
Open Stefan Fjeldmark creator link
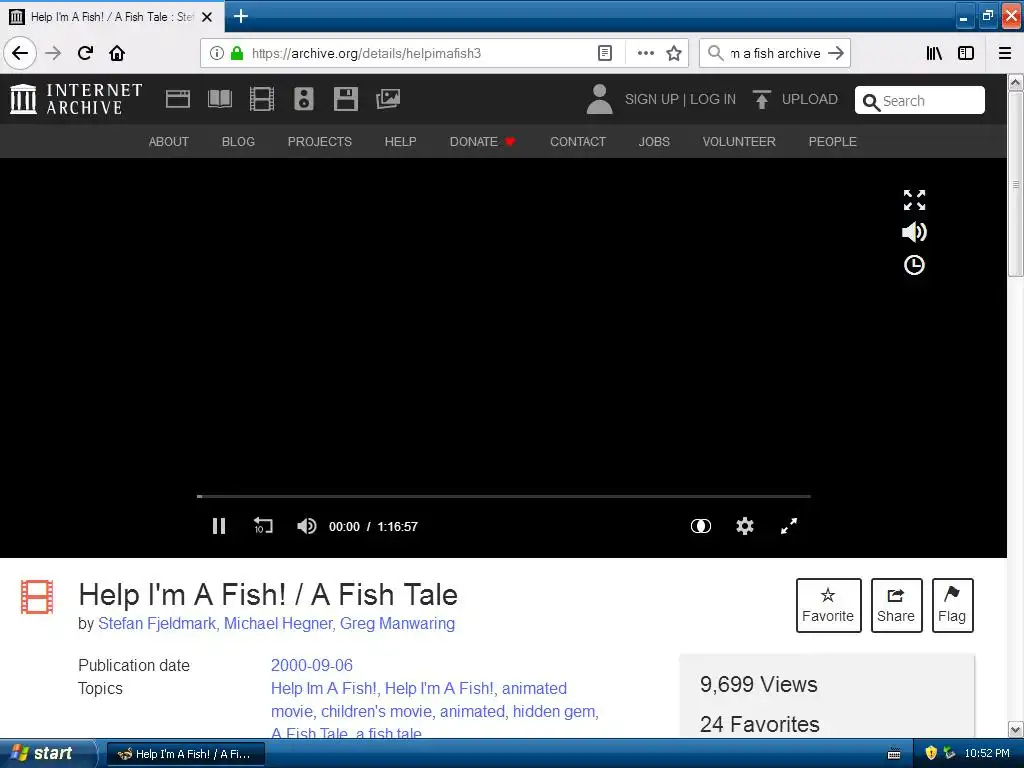point(157,624)
